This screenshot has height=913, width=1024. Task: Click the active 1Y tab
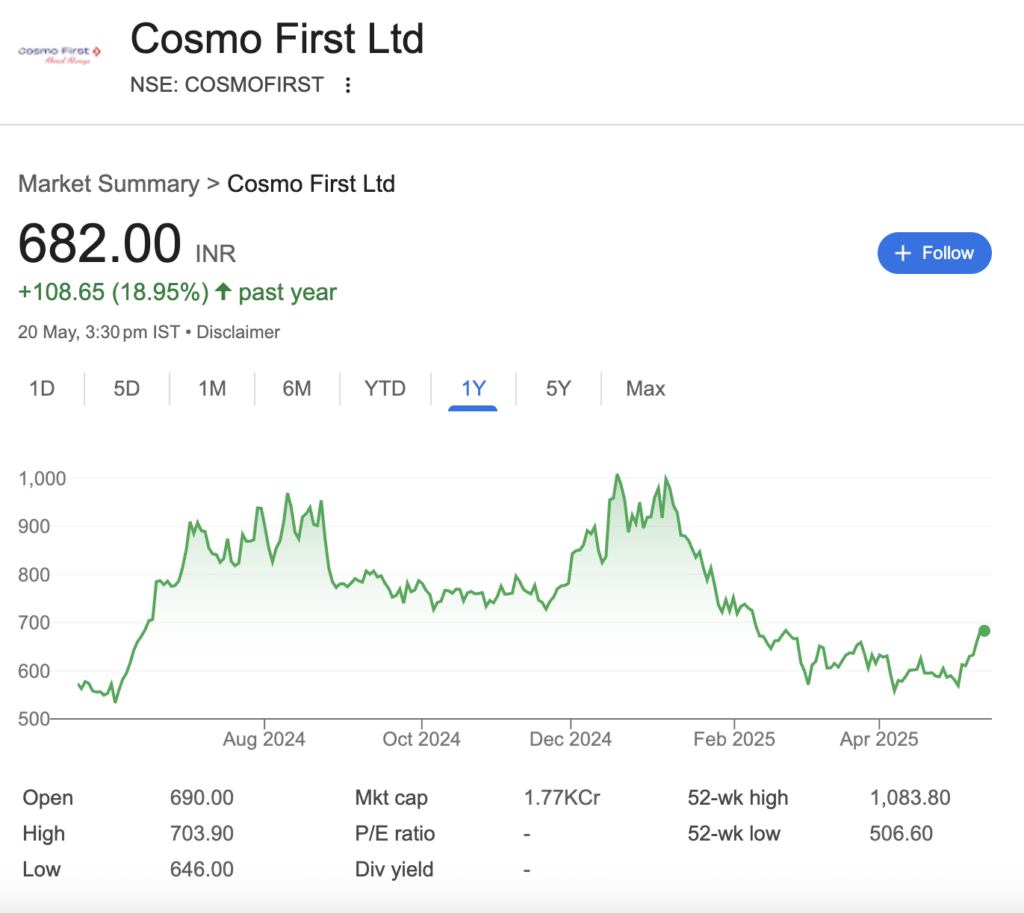(x=473, y=388)
